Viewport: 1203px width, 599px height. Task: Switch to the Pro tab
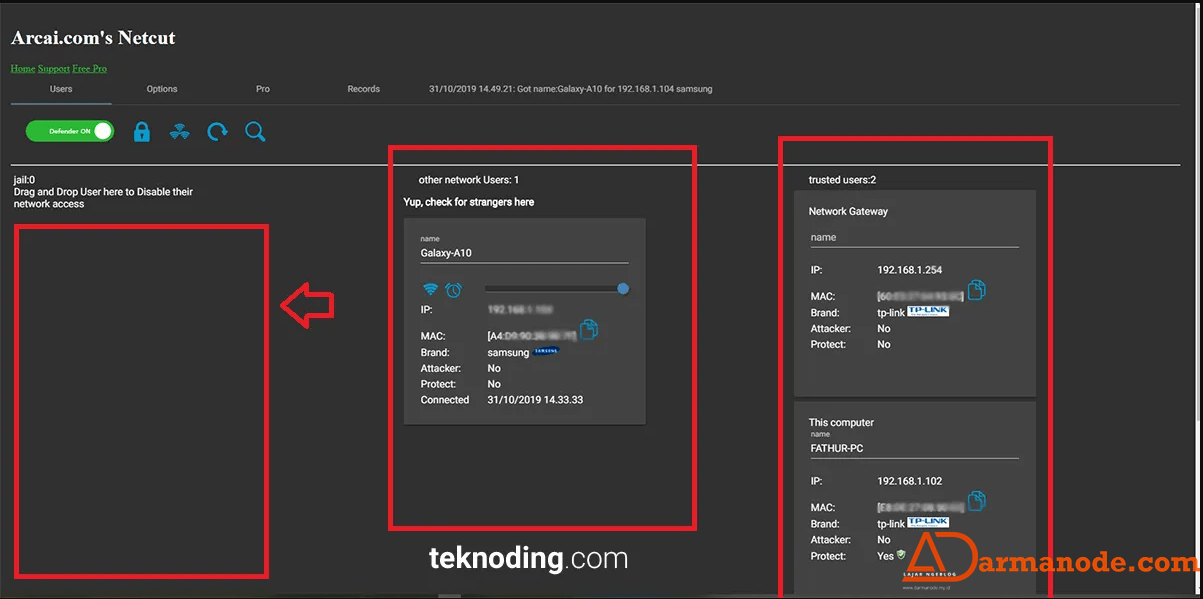pos(263,89)
